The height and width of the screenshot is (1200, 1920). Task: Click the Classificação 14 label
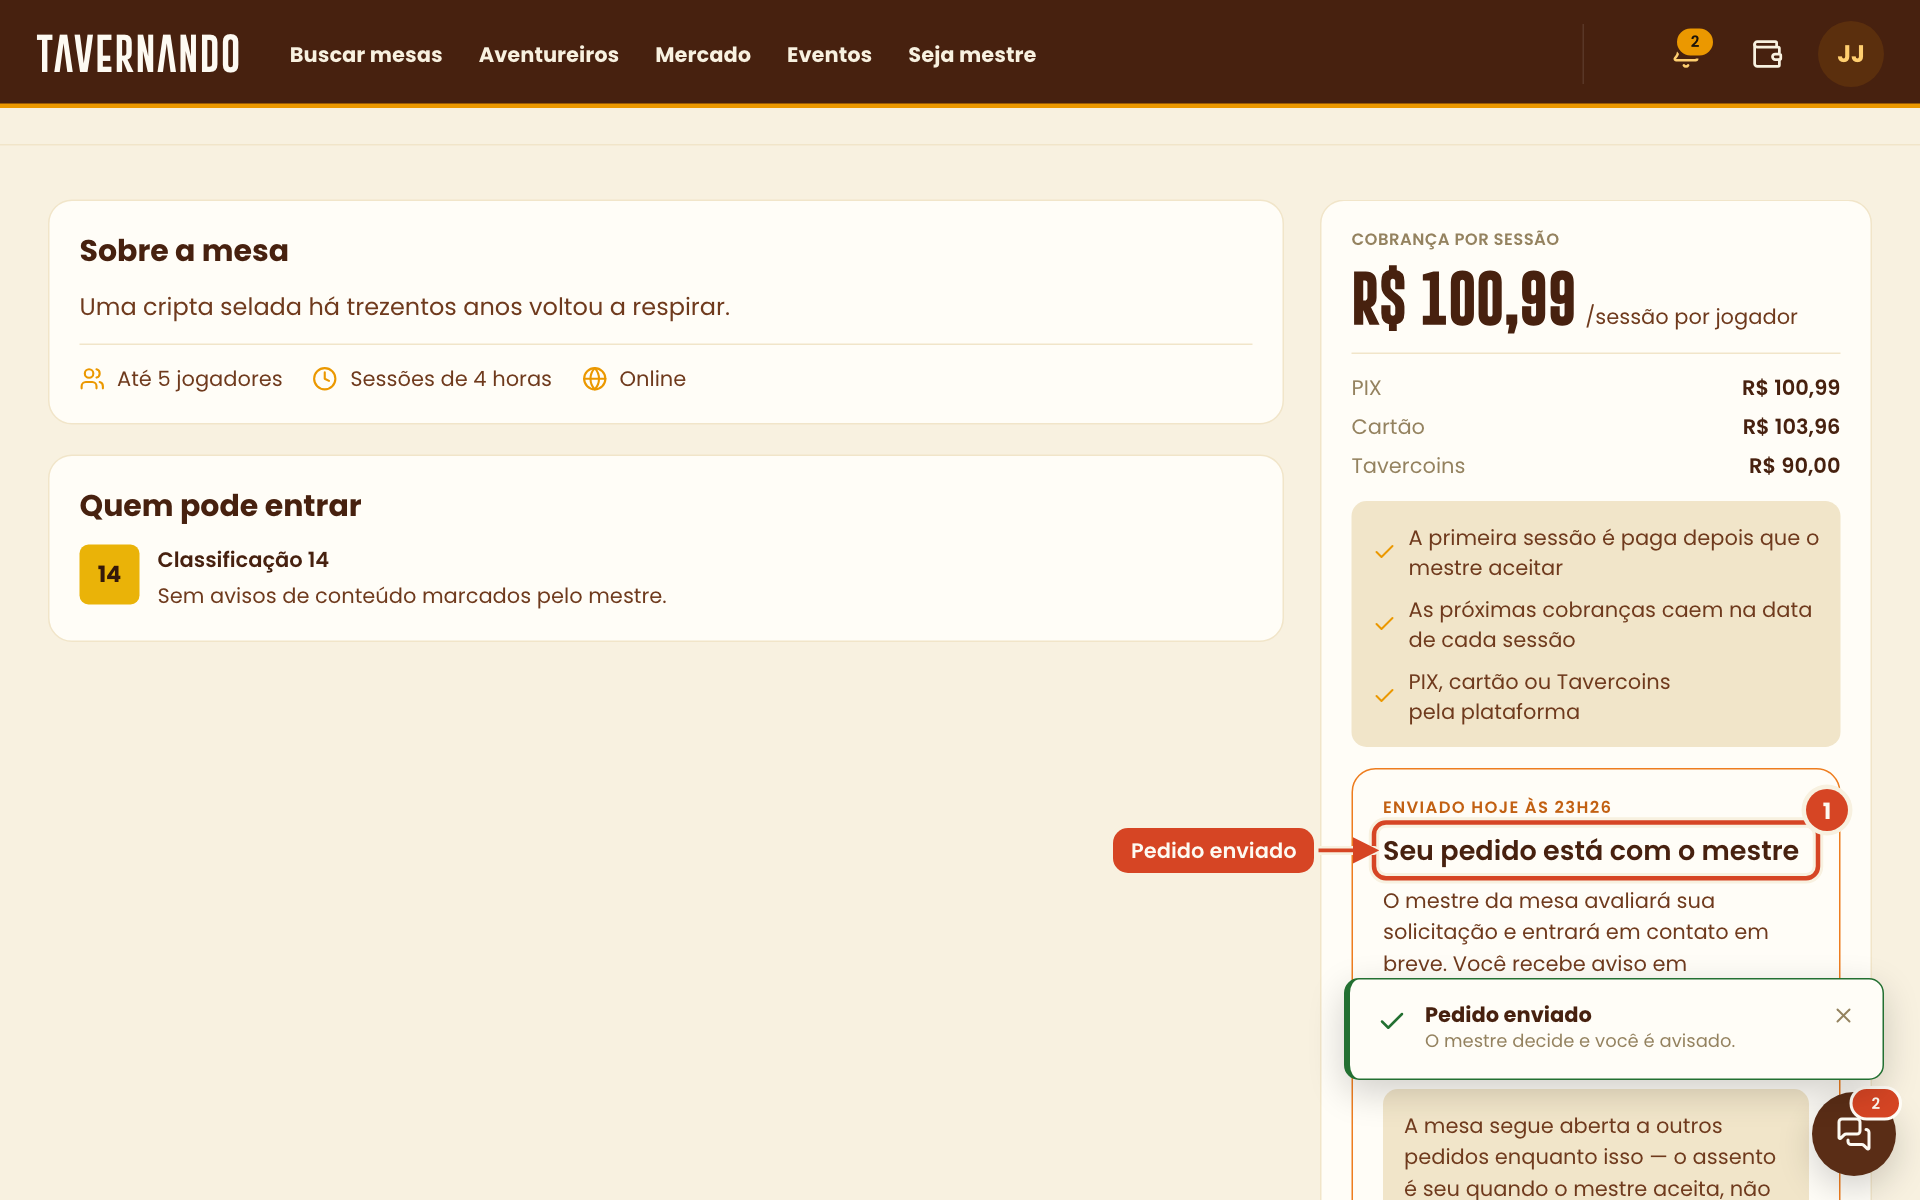coord(243,560)
